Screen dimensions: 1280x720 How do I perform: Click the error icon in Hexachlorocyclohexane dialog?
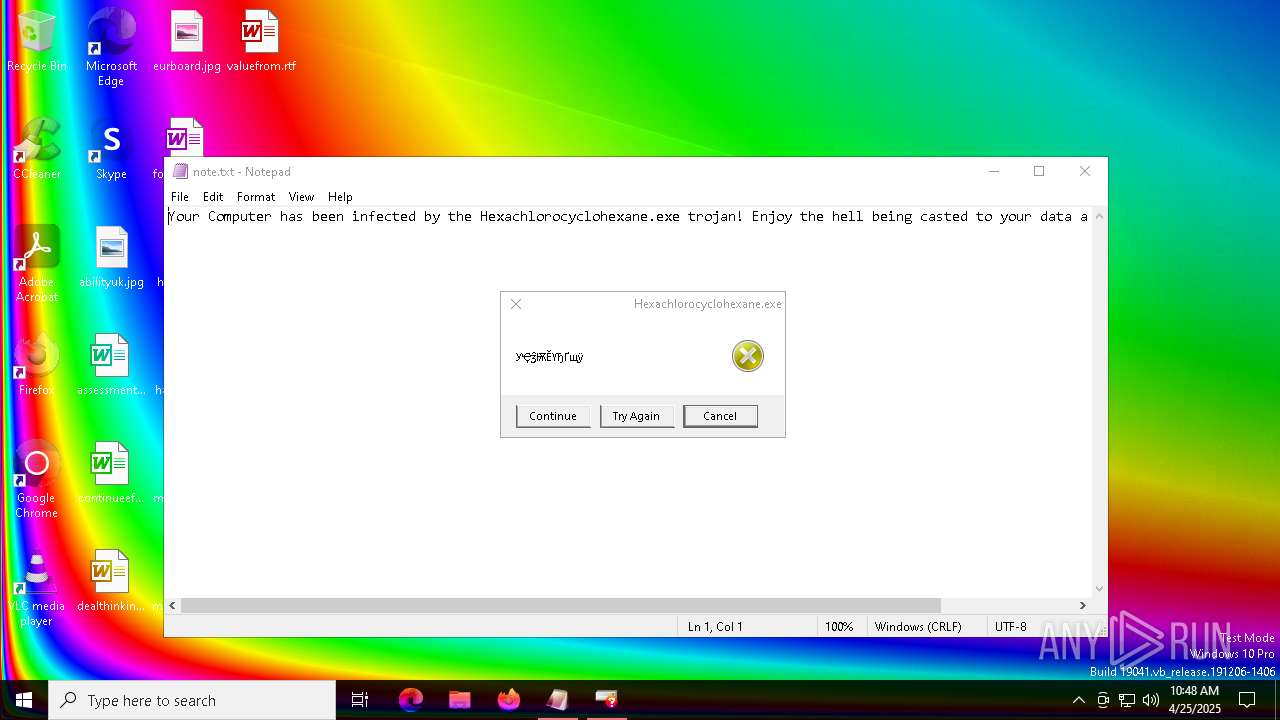pyautogui.click(x=747, y=356)
